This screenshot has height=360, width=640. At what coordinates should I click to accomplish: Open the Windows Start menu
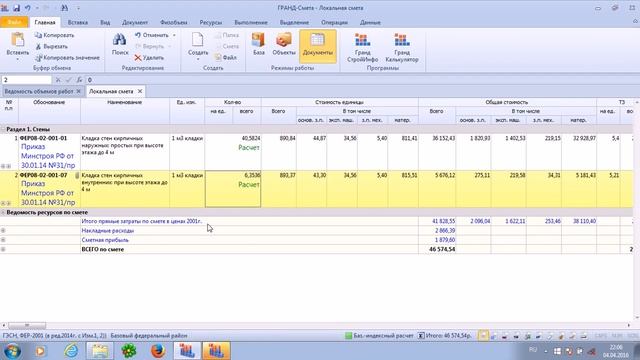pyautogui.click(x=12, y=351)
